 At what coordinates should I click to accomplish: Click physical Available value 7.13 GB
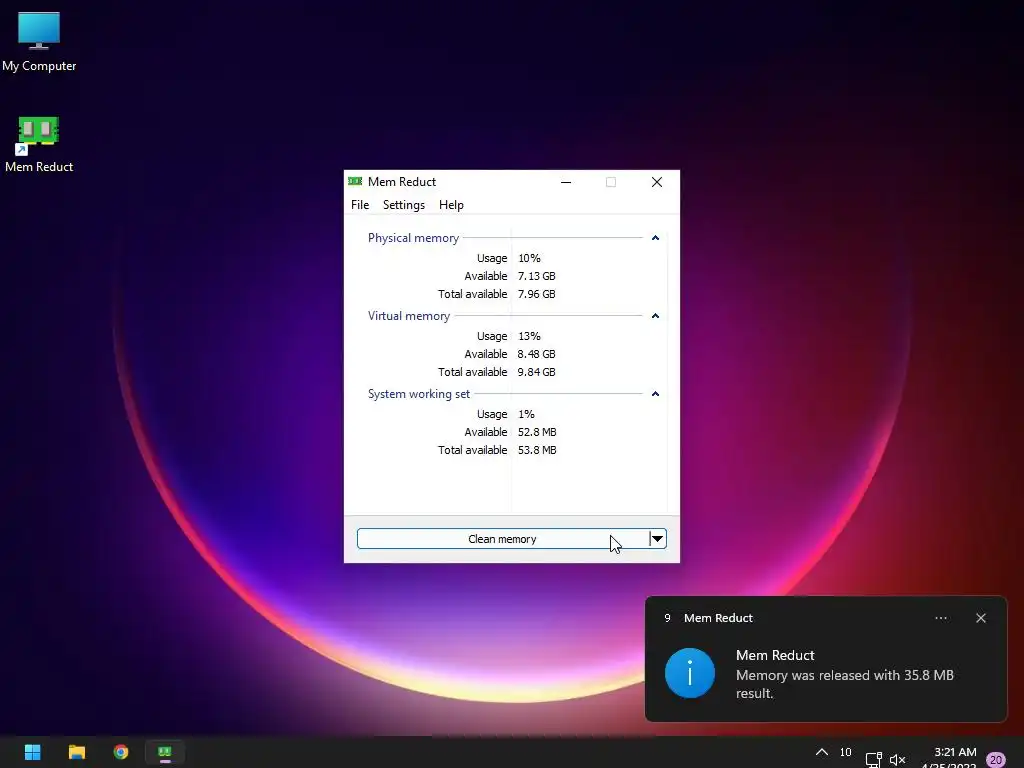pos(536,276)
